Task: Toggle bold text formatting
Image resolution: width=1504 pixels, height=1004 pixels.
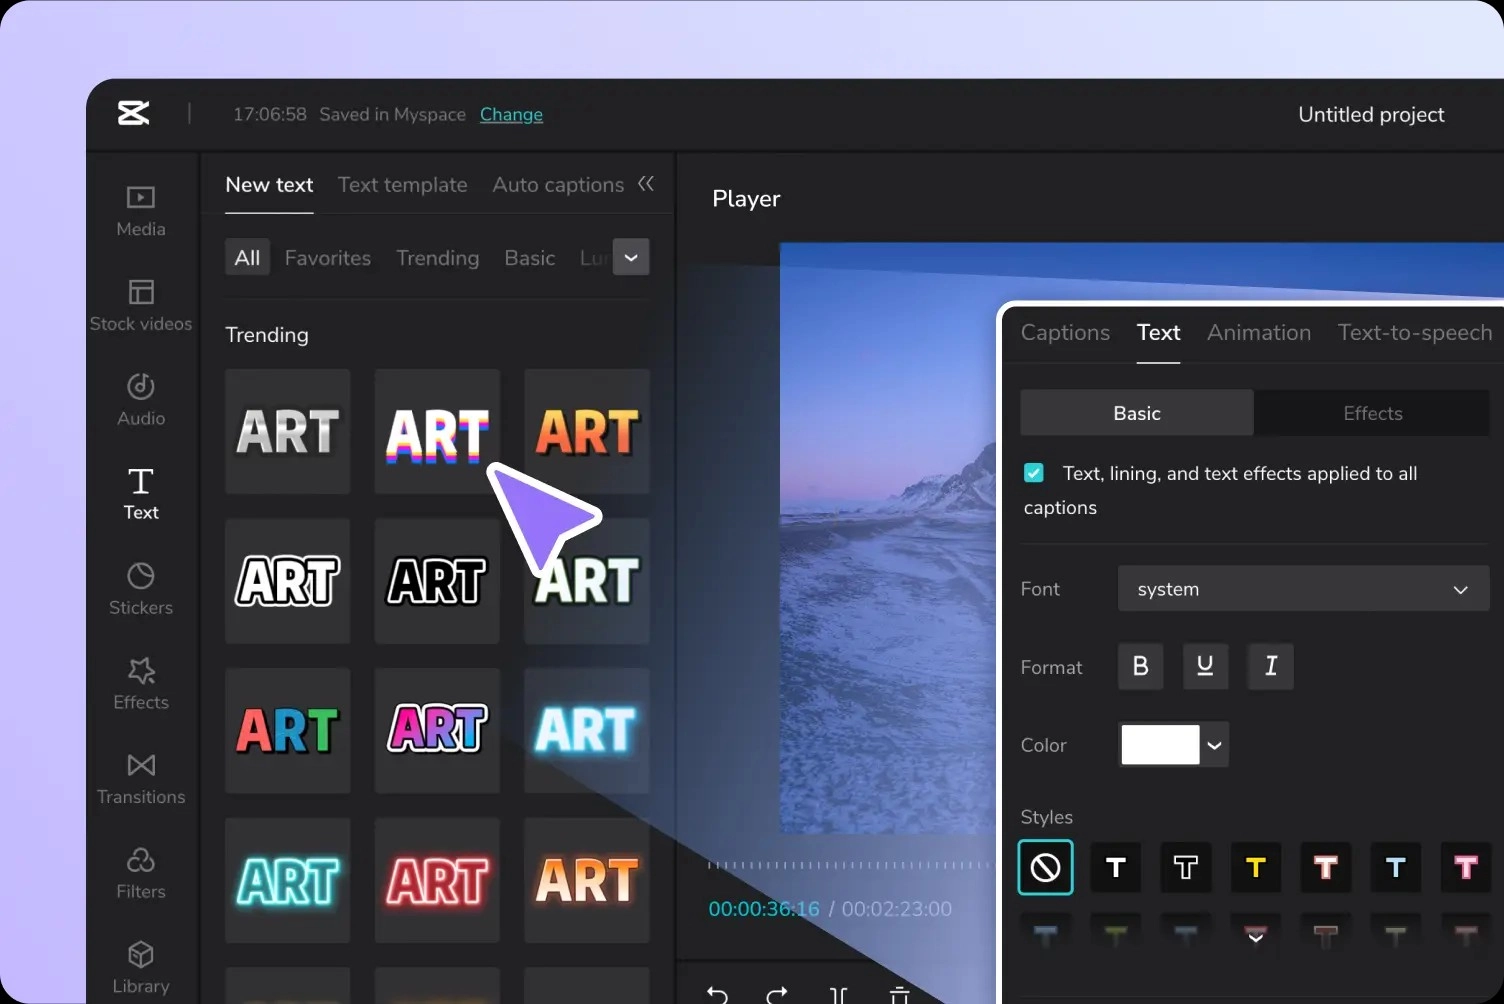Action: (1140, 667)
